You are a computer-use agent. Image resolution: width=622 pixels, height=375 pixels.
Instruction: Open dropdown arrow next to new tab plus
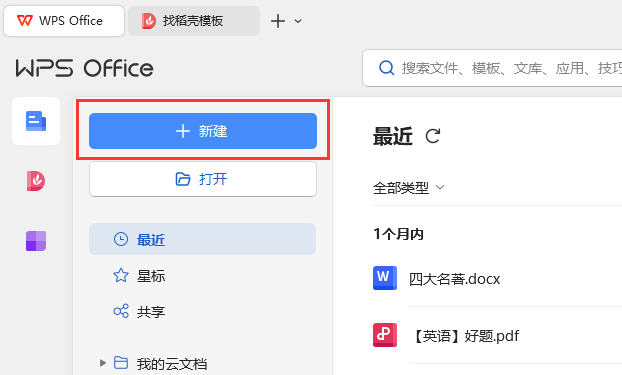pyautogui.click(x=298, y=21)
